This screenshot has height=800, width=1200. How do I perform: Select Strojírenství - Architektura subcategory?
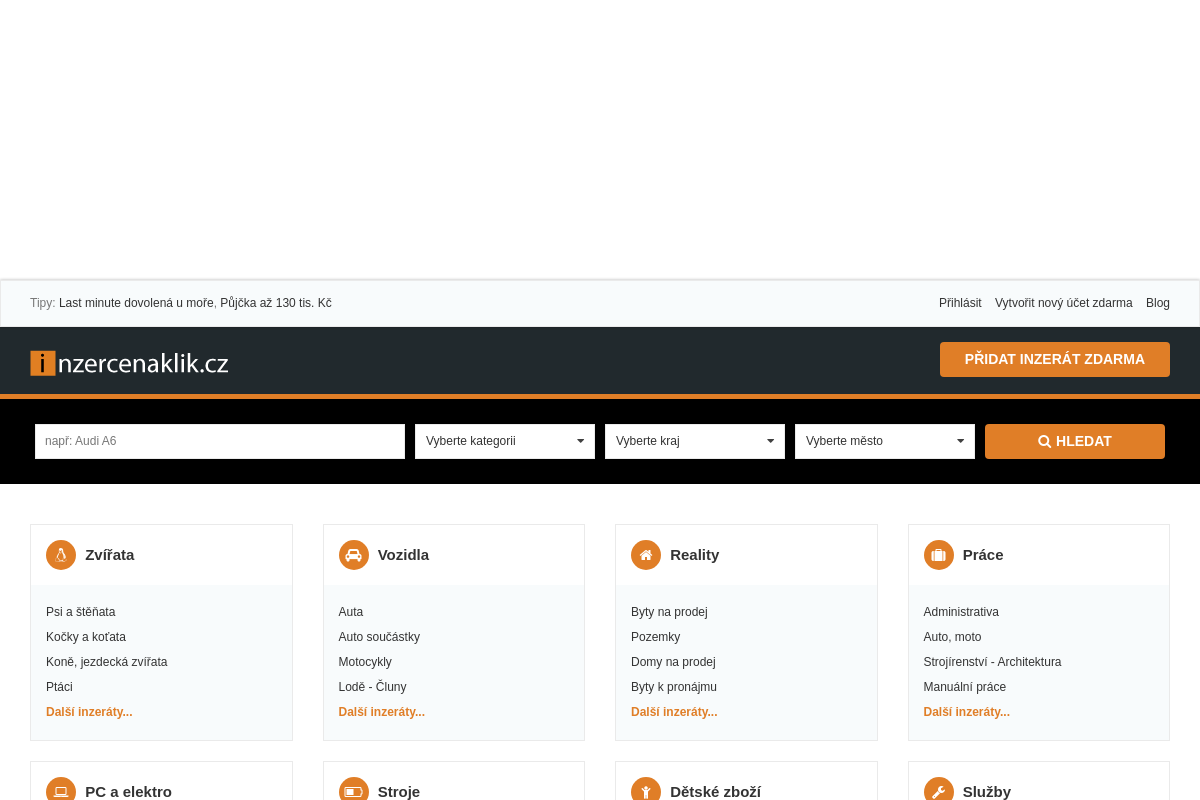point(993,662)
